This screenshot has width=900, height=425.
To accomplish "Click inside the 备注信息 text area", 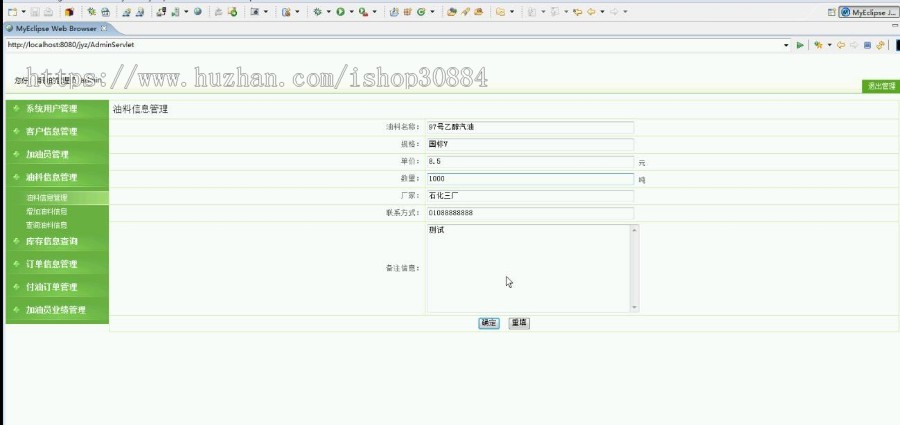I will point(528,268).
